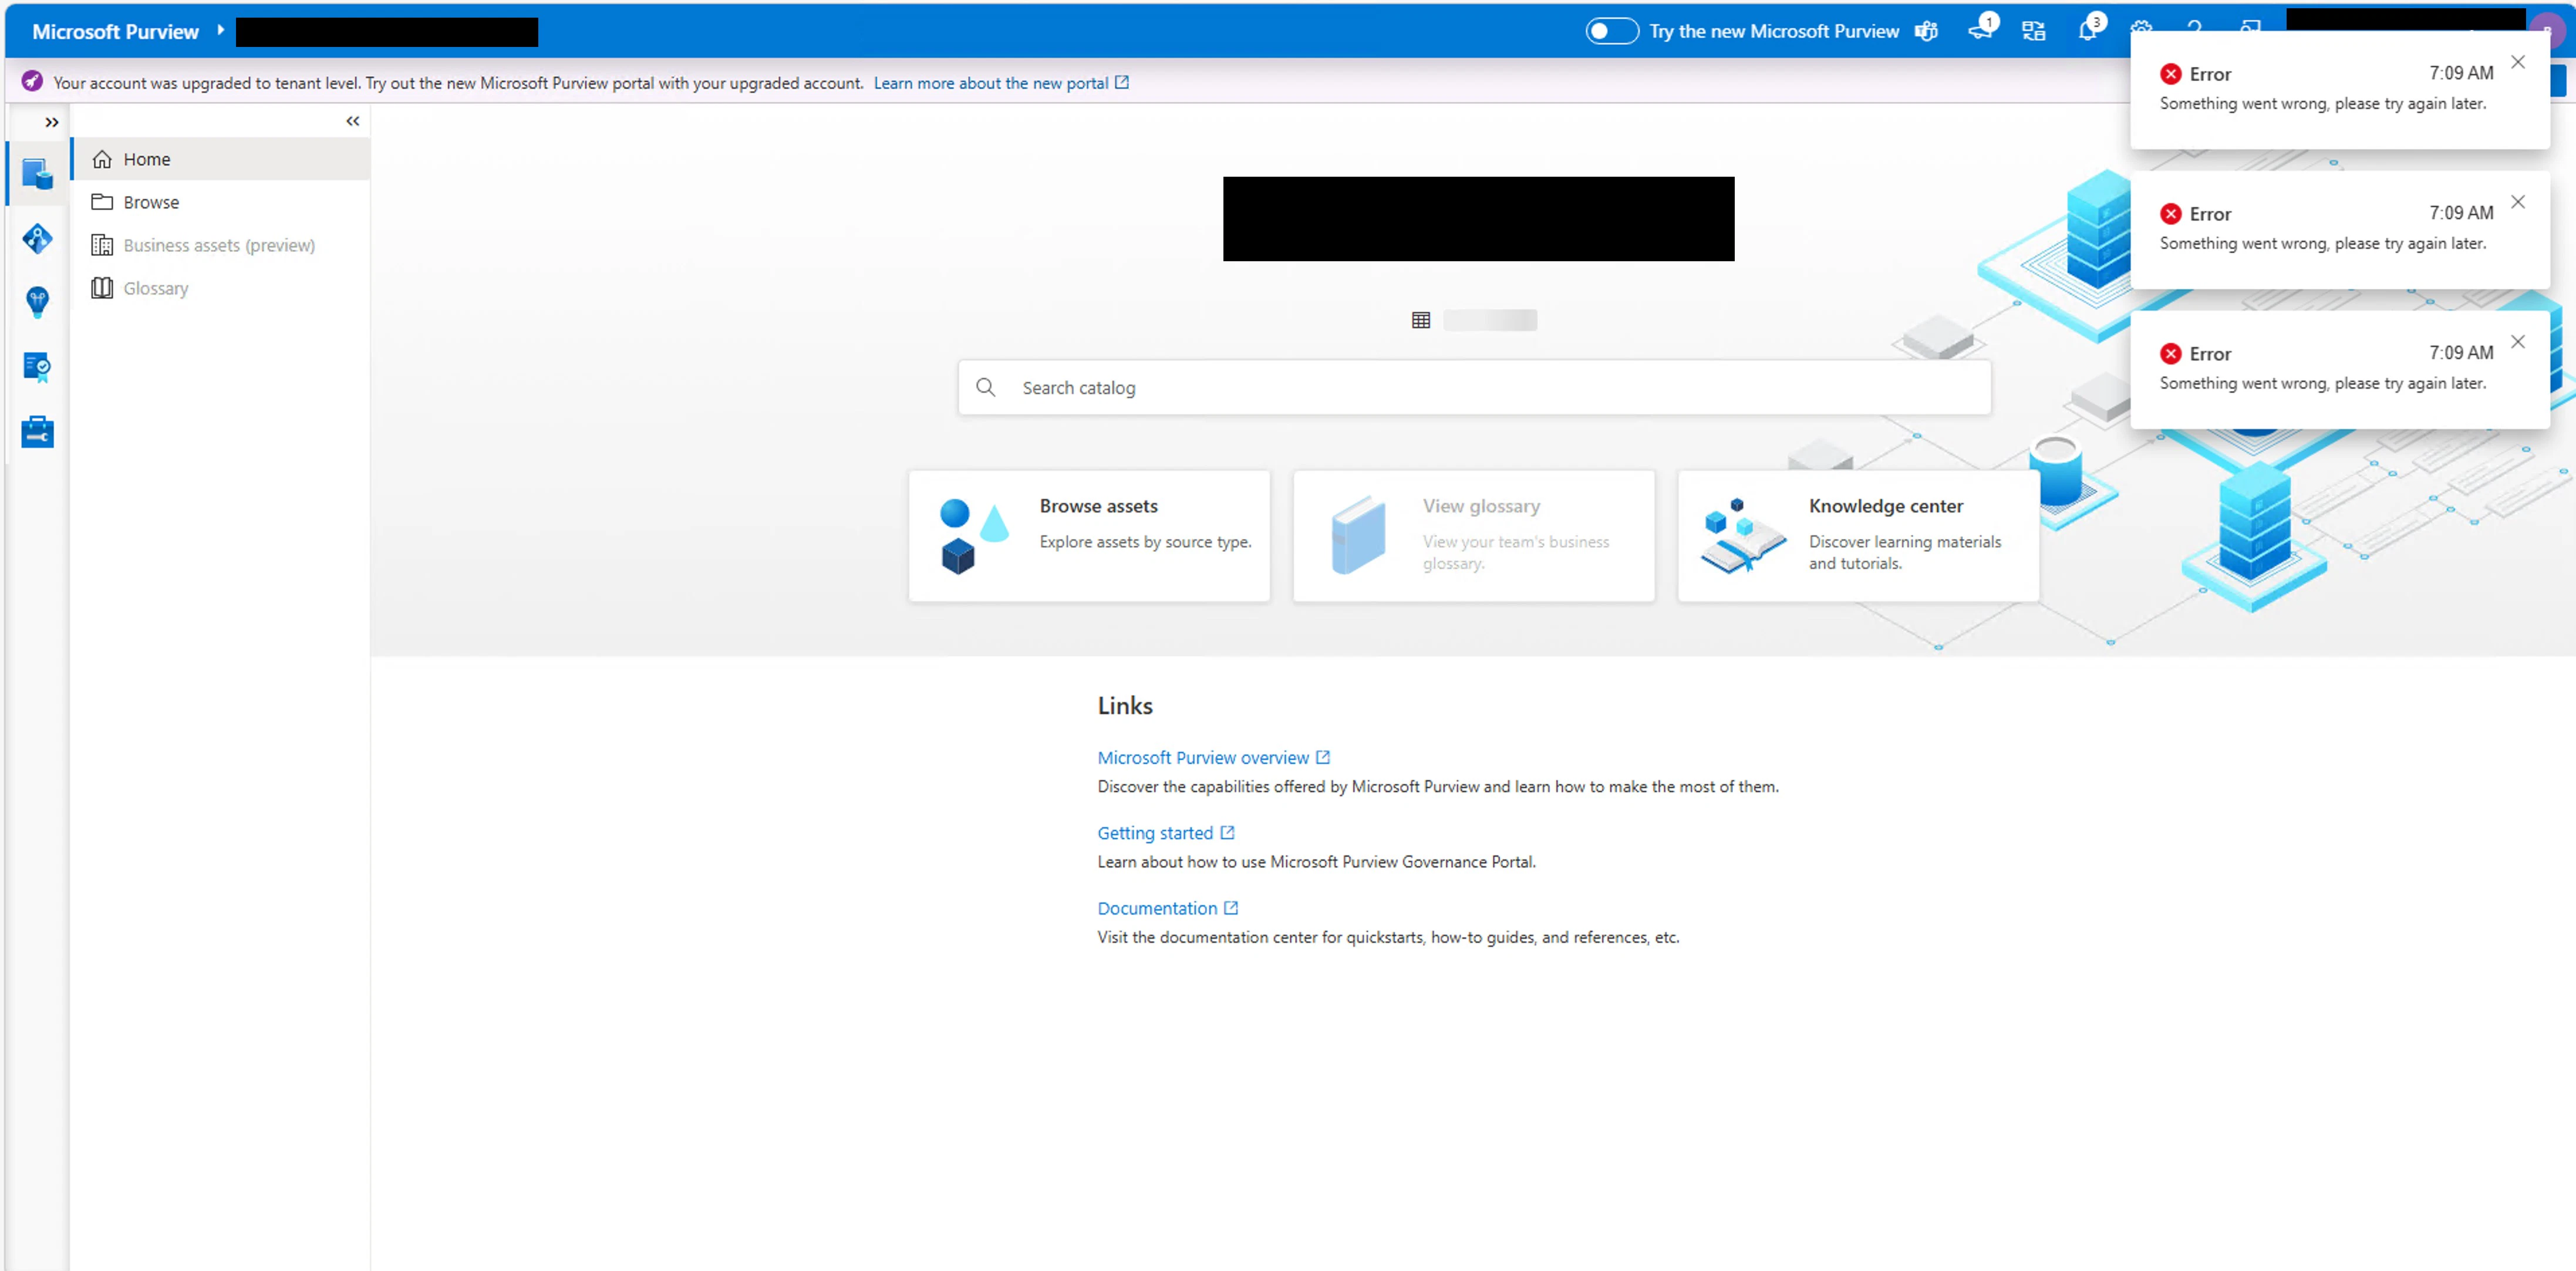
Task: Open the announcements megaphone icon
Action: pos(1980,31)
